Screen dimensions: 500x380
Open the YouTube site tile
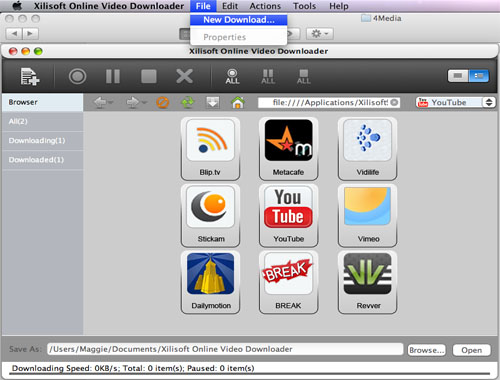[x=288, y=215]
